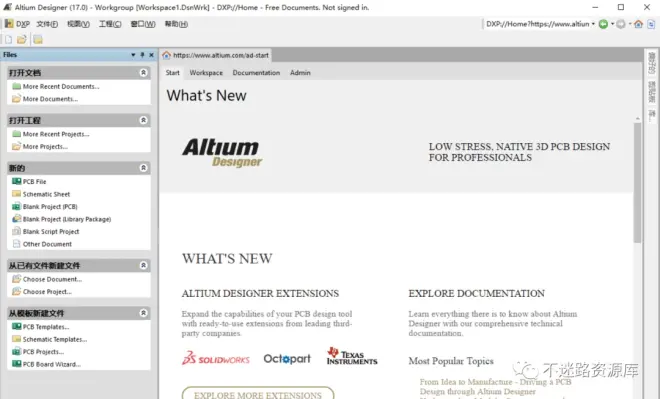The width and height of the screenshot is (660, 399).
Task: Click the SolidWorks extension logo
Action: [x=216, y=358]
